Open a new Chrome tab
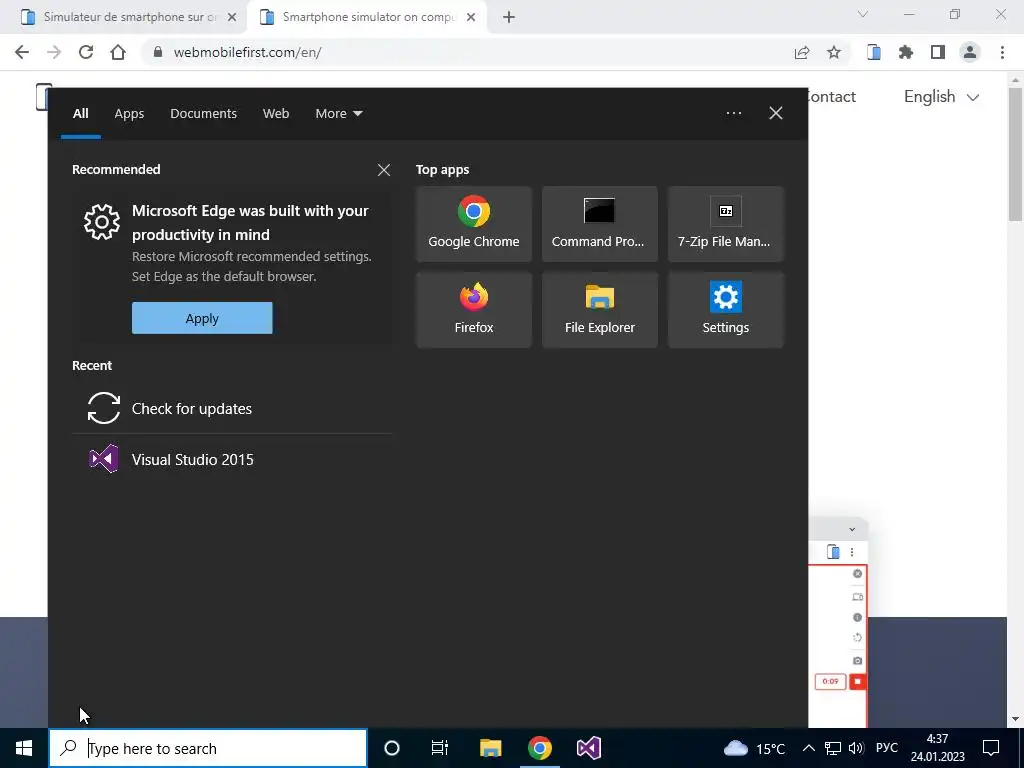 pyautogui.click(x=509, y=18)
